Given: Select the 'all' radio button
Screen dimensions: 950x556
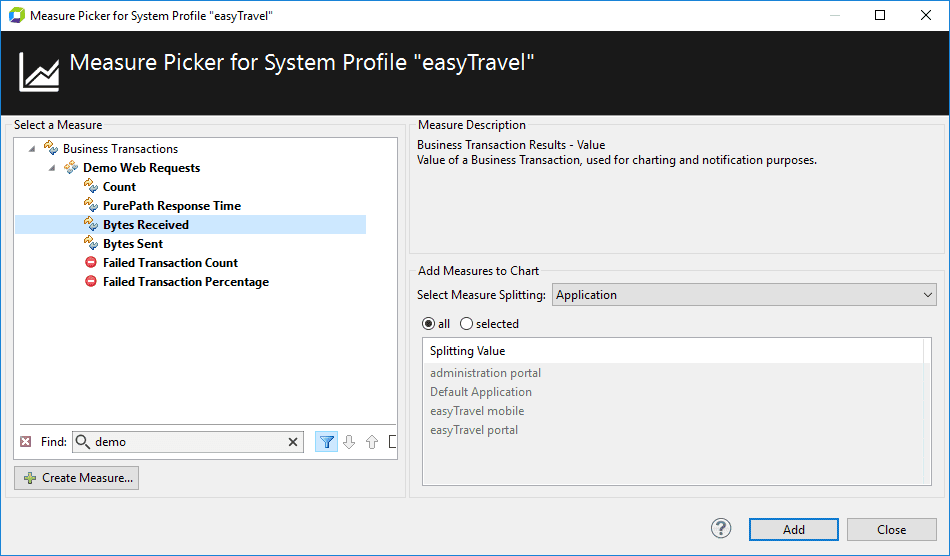Looking at the screenshot, I should point(428,323).
